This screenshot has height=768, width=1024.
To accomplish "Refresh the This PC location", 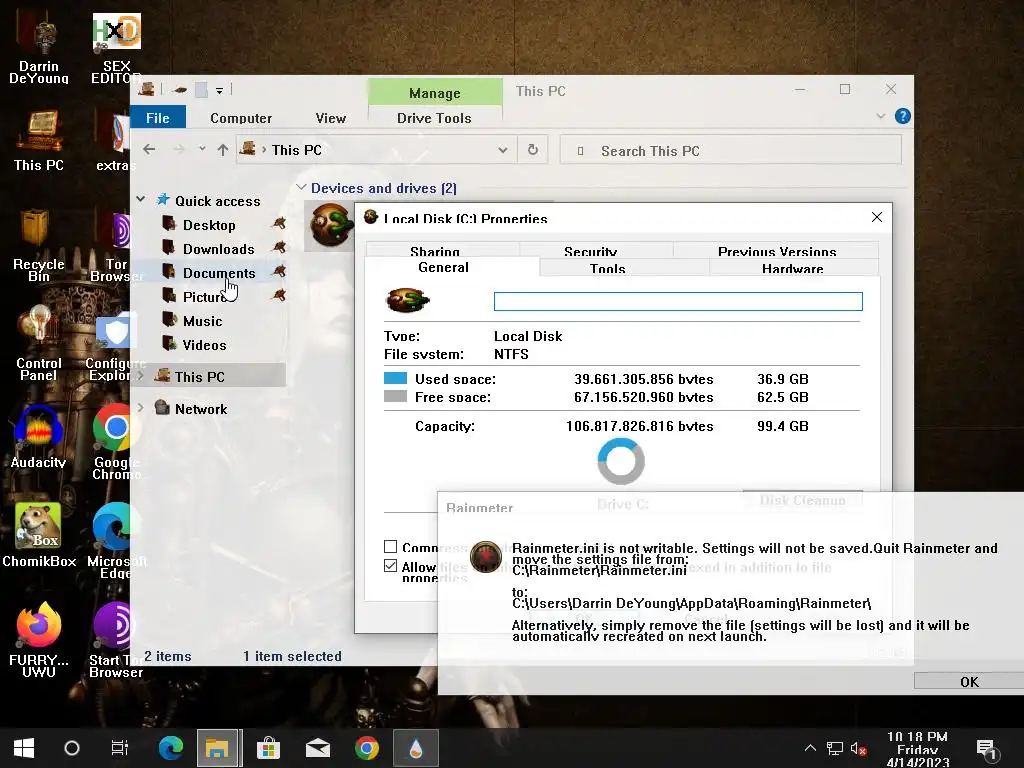I will (x=533, y=150).
